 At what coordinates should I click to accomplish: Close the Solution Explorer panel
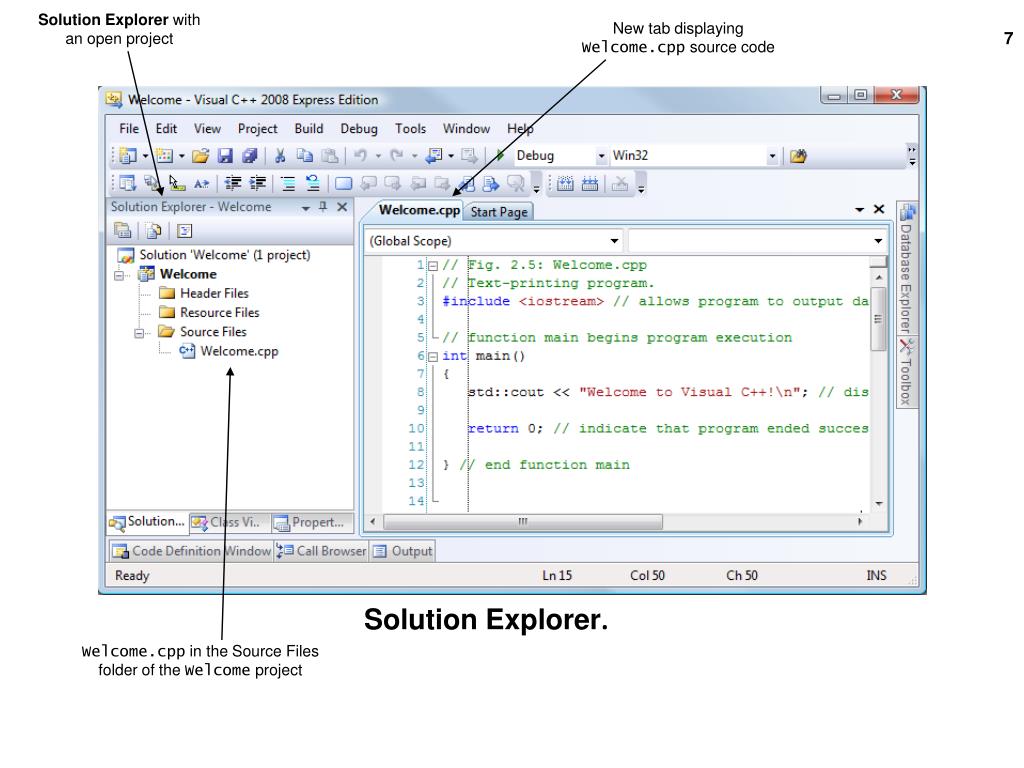pos(342,207)
